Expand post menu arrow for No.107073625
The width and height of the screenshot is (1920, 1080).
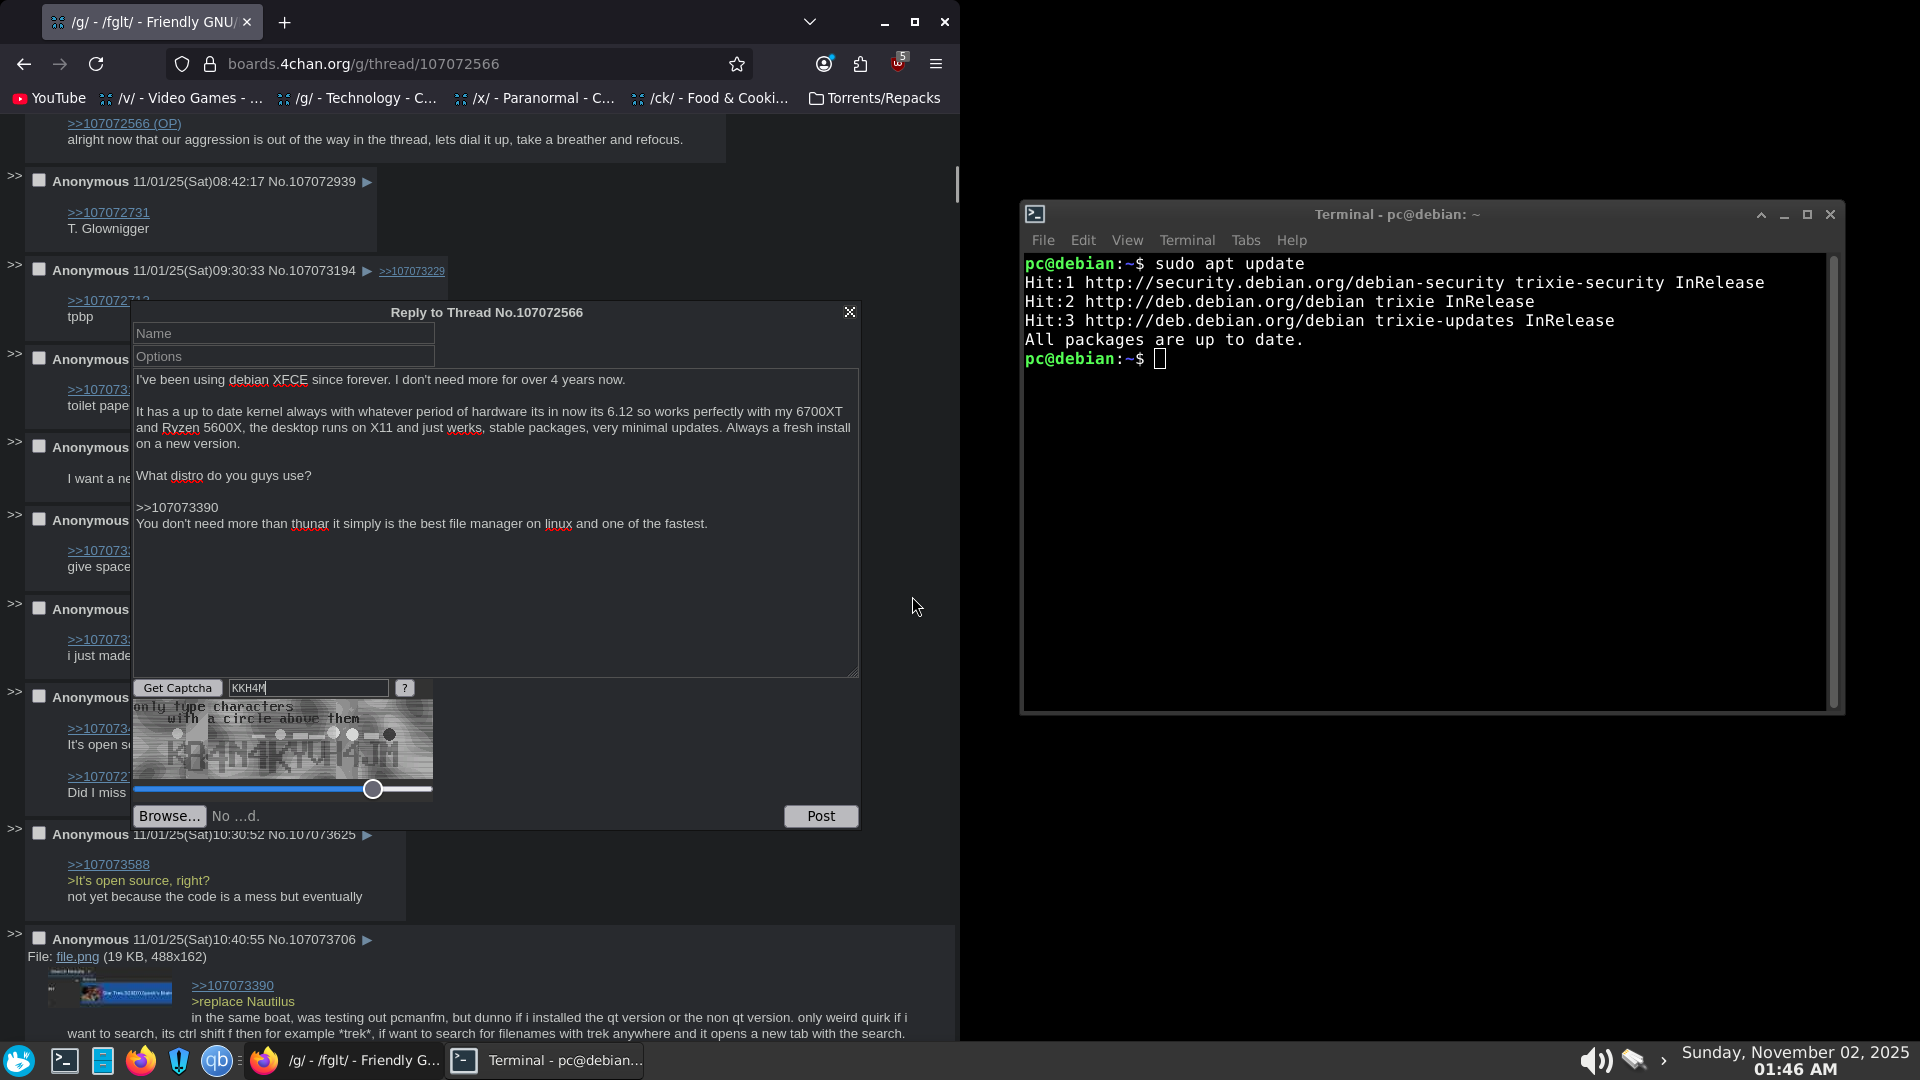pos(367,834)
